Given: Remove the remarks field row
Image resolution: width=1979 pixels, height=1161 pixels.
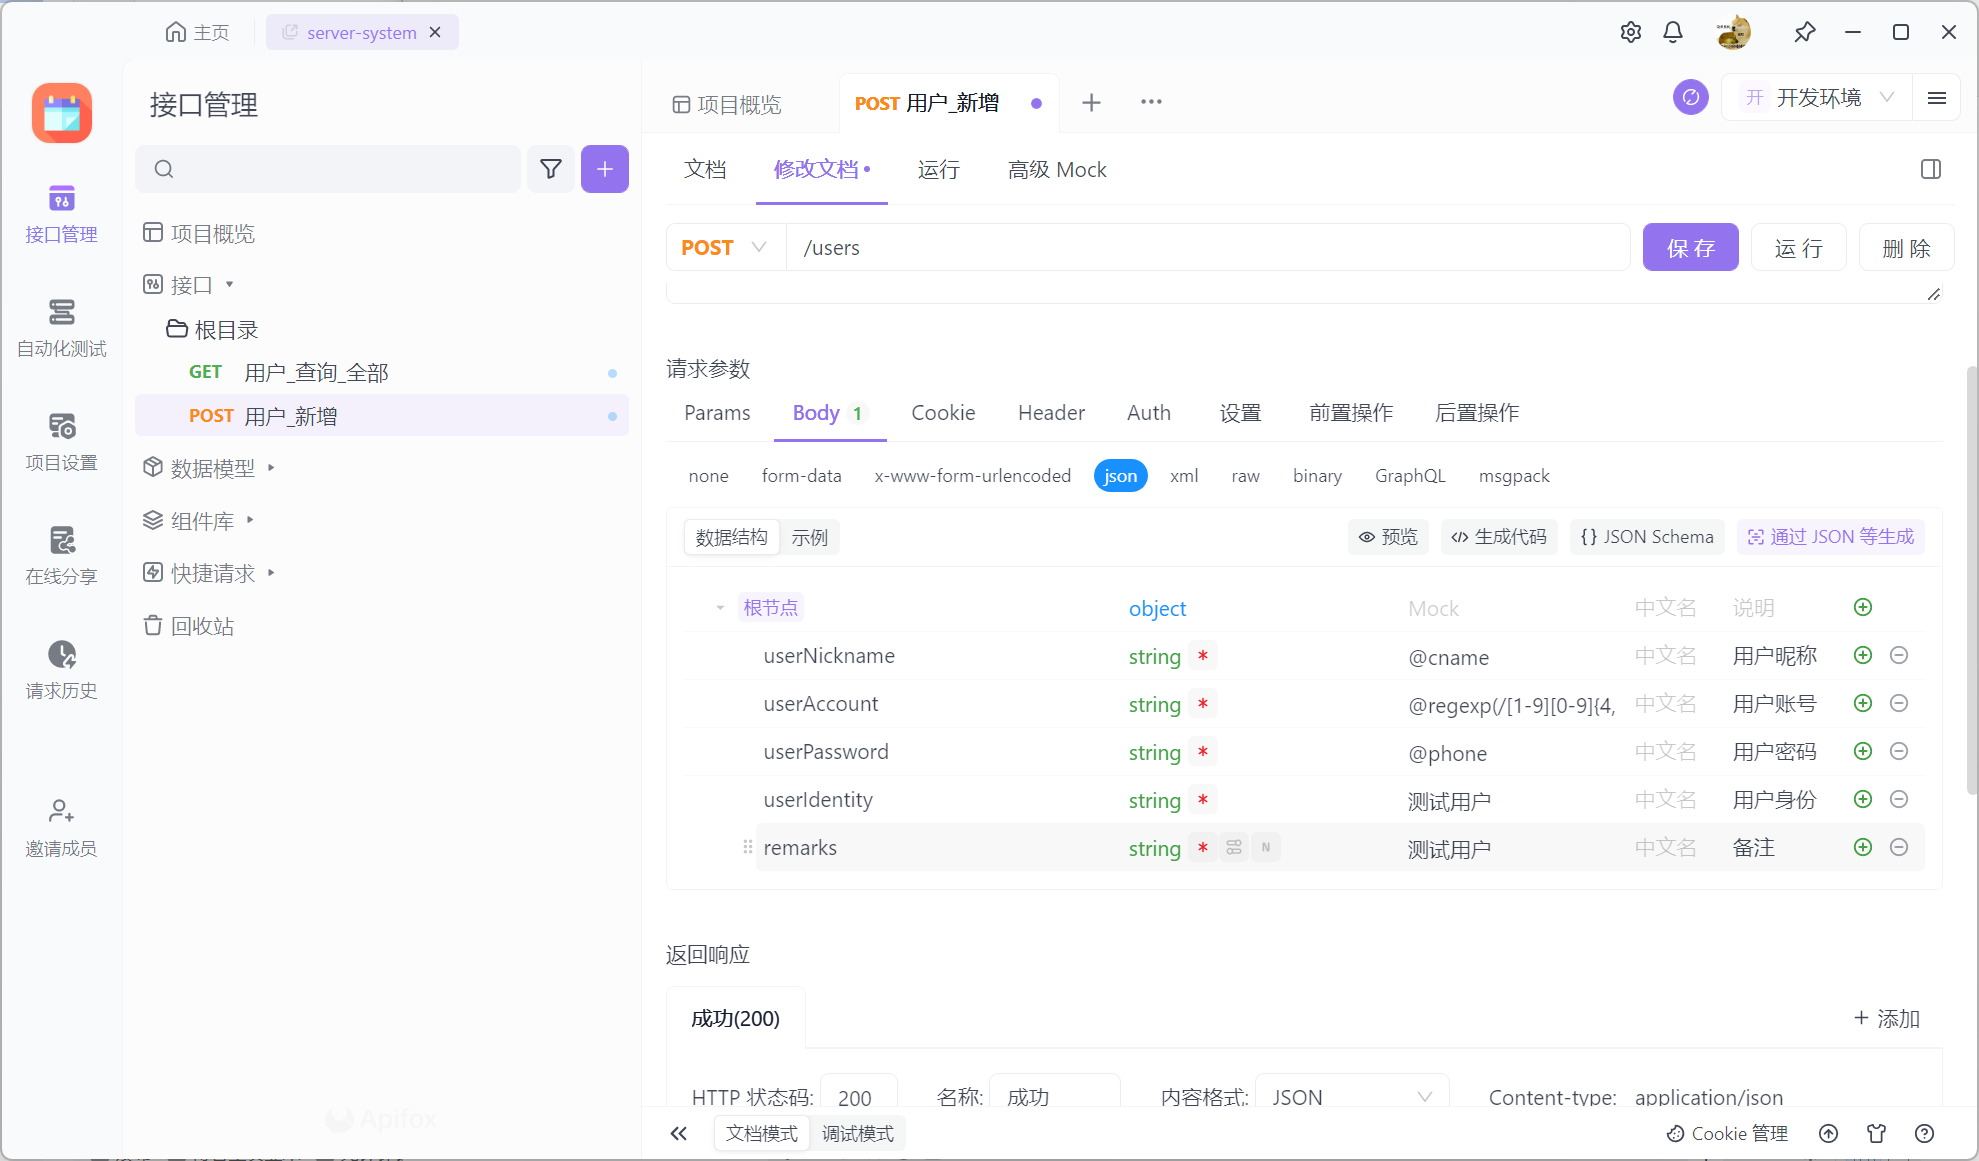Looking at the screenshot, I should (x=1899, y=847).
